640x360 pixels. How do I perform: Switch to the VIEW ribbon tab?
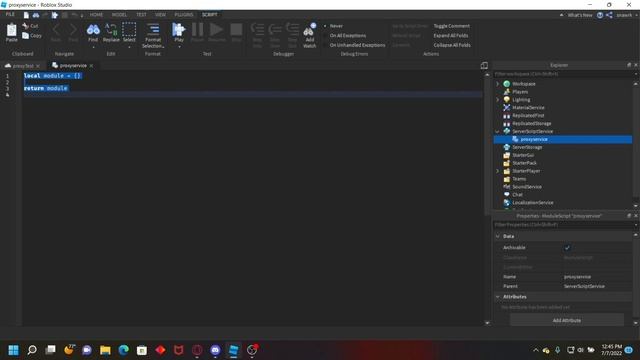tap(160, 15)
